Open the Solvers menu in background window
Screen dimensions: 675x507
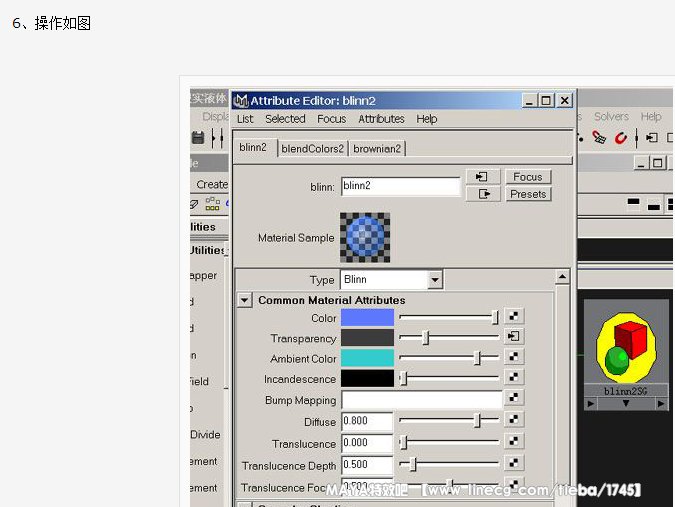(x=611, y=116)
